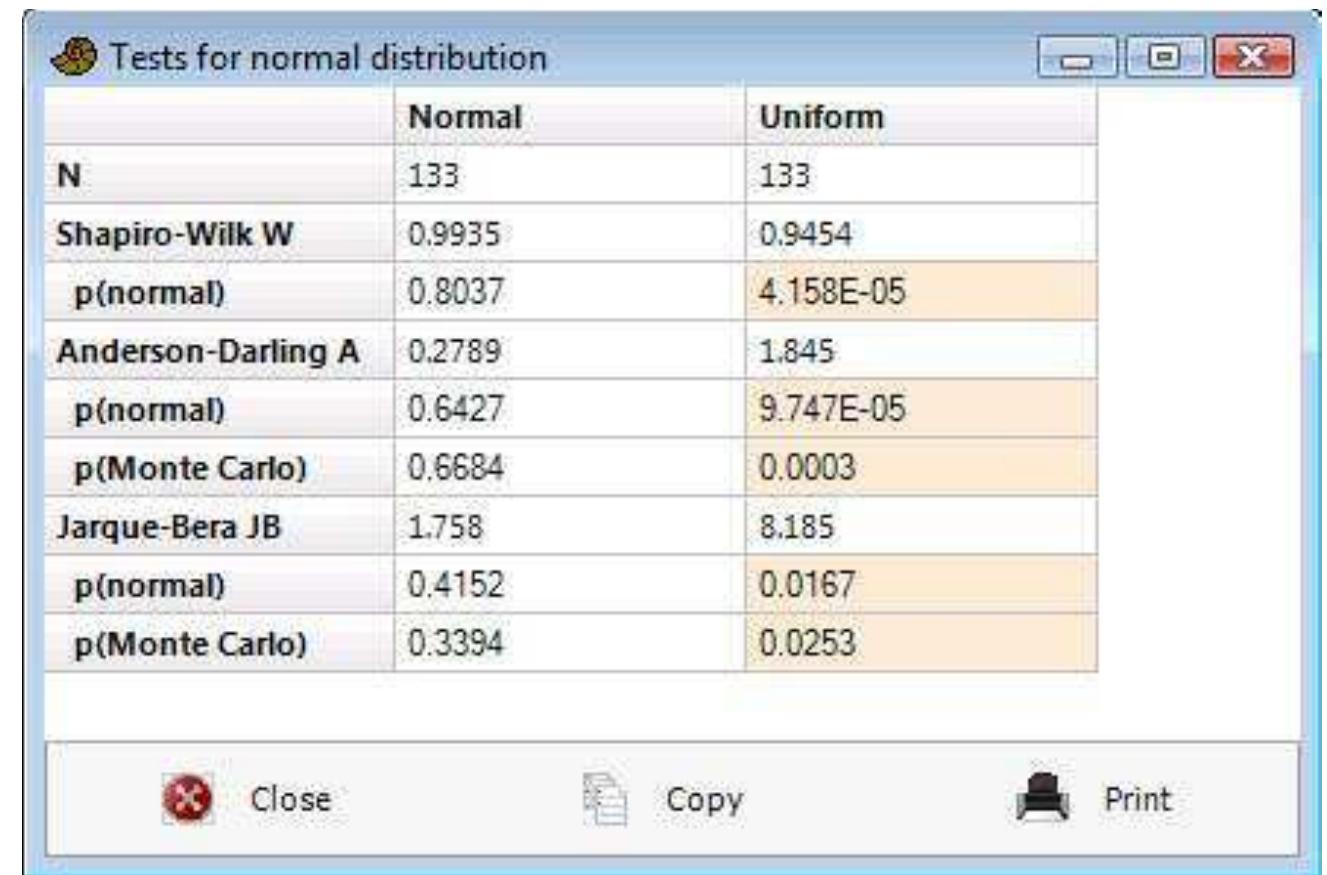The height and width of the screenshot is (875, 1327).
Task: Click the highlighted 4.158E-05 cell
Action: (920, 292)
